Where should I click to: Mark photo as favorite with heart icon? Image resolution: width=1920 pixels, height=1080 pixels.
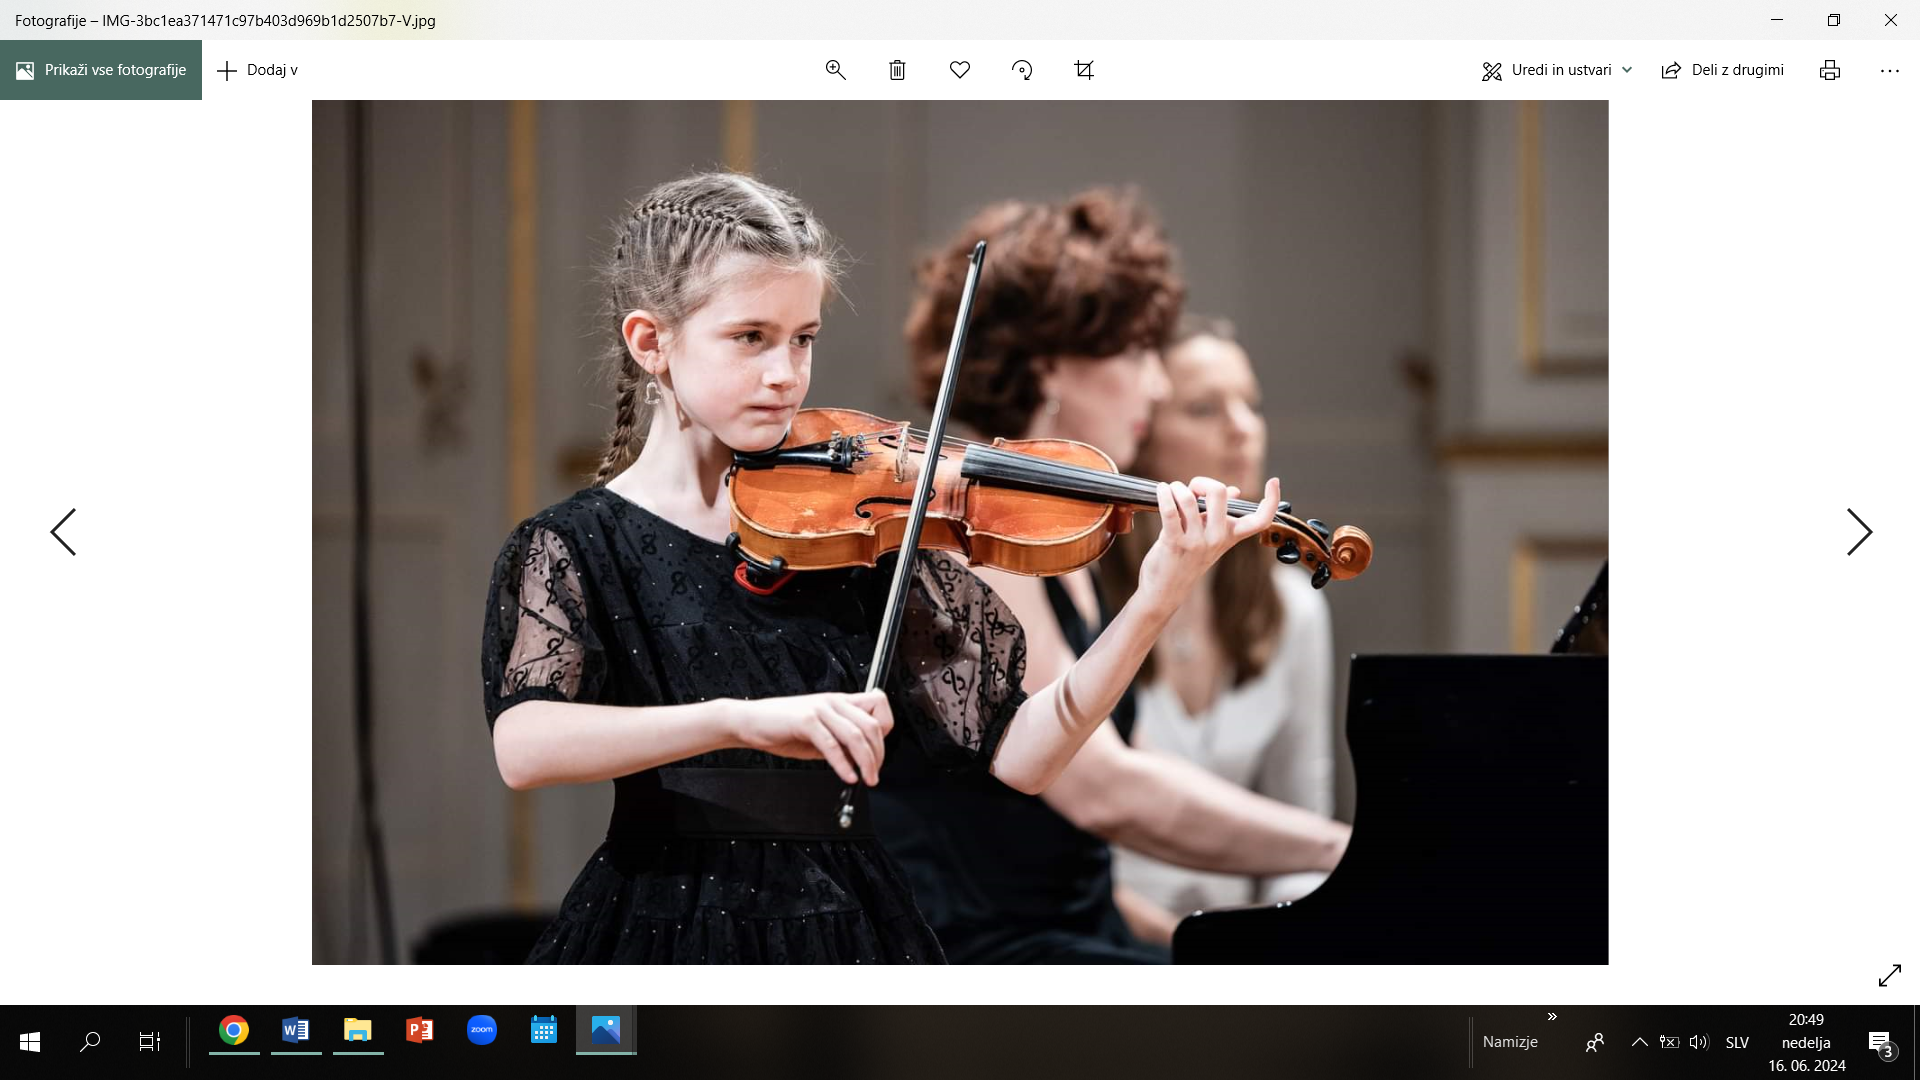[960, 70]
